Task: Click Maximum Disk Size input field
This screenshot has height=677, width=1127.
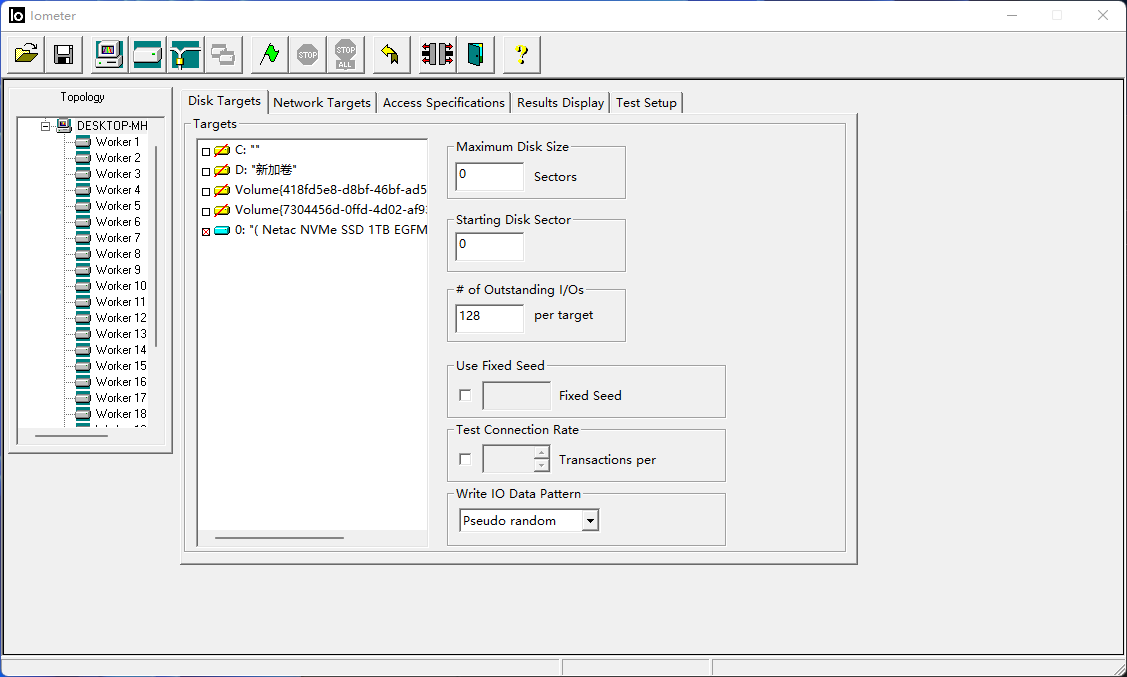Action: [489, 176]
